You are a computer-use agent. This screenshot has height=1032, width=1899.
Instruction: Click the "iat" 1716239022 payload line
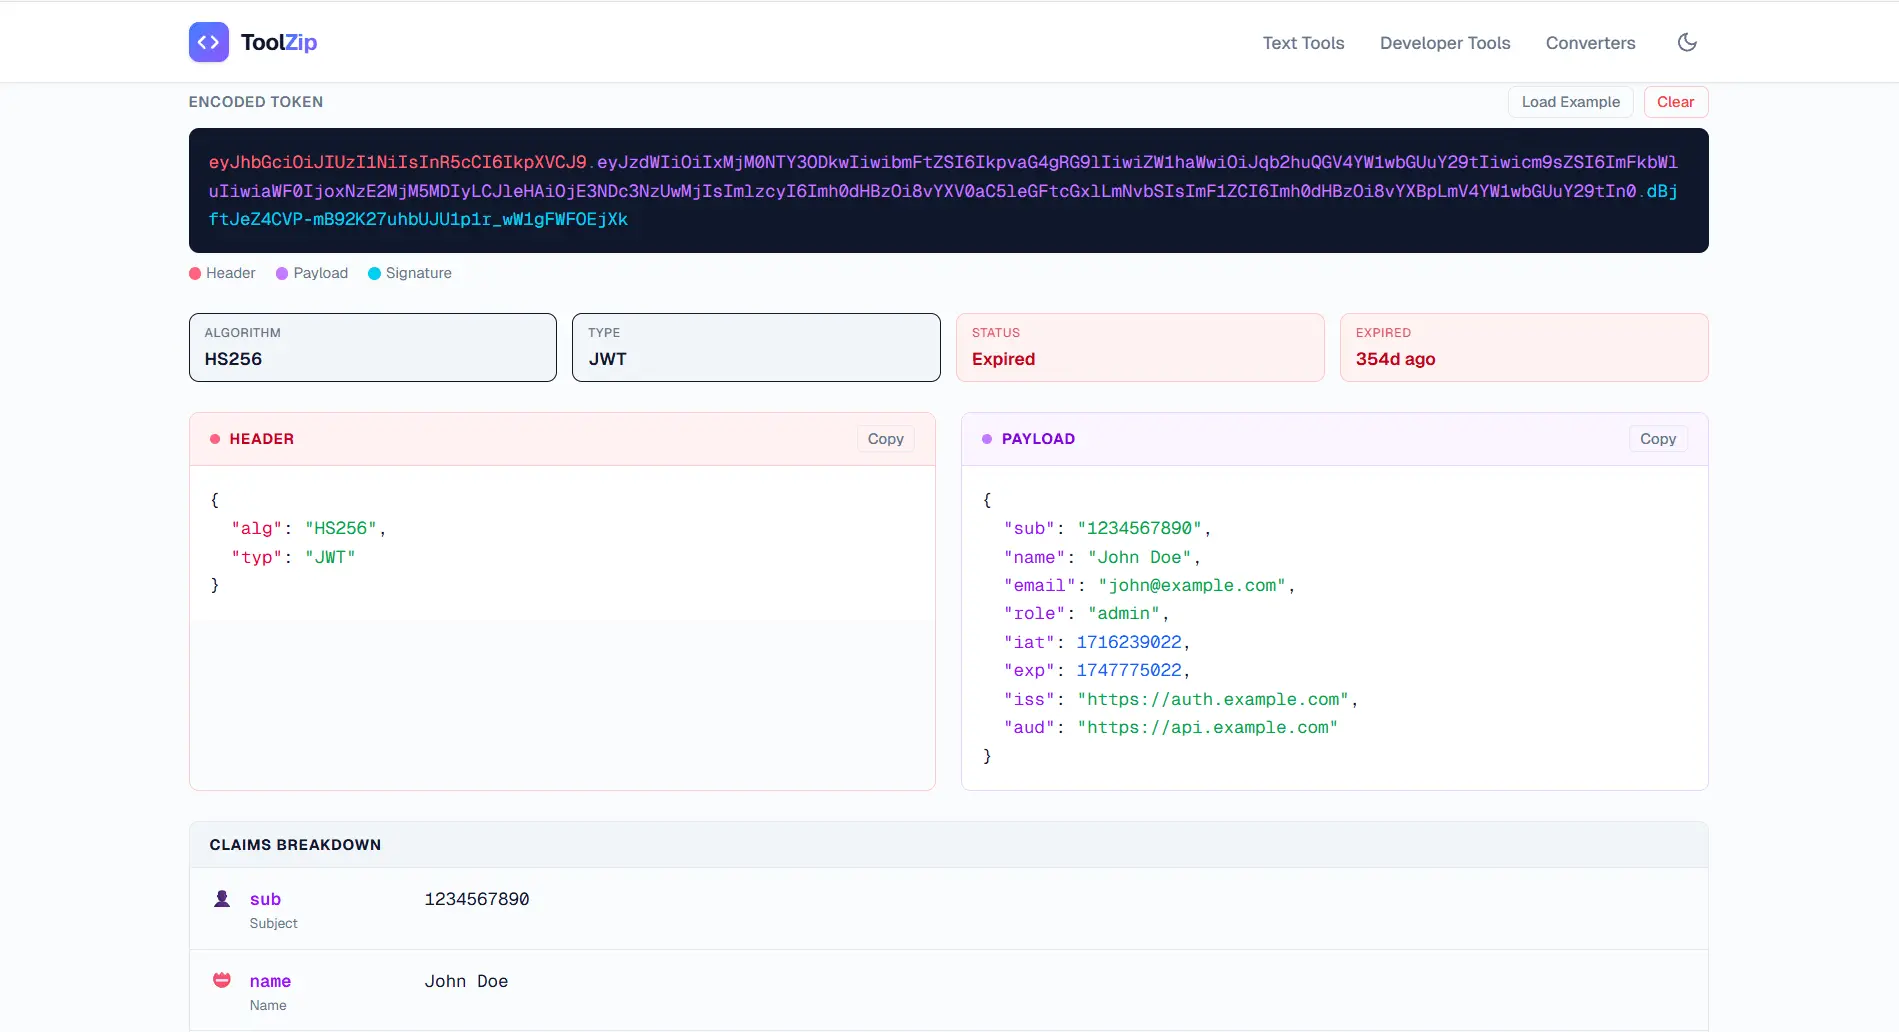(1097, 642)
